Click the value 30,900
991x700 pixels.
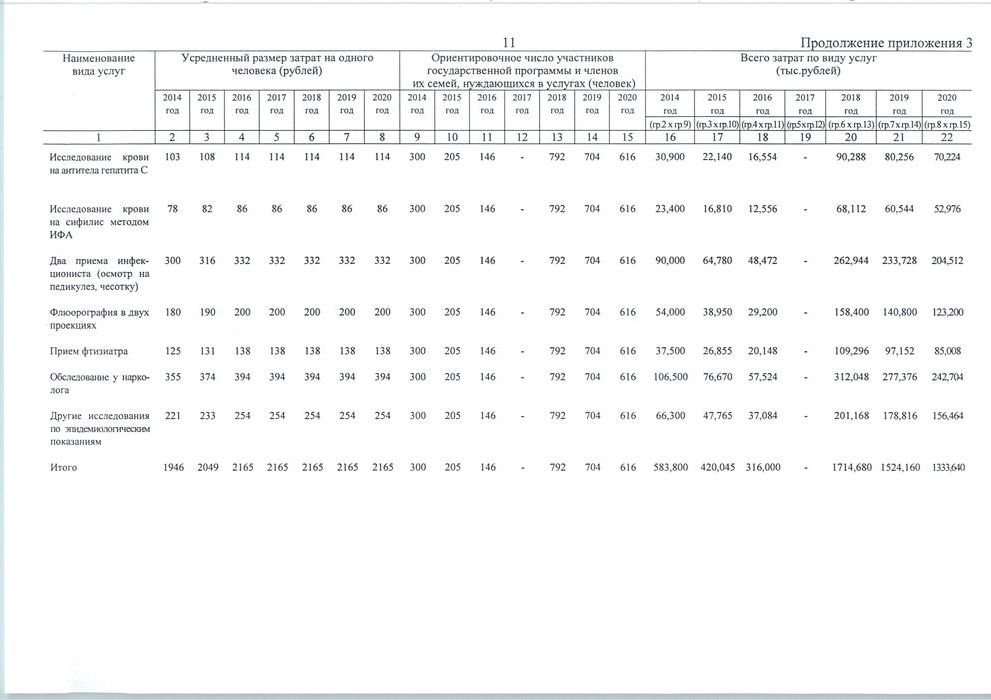(670, 157)
